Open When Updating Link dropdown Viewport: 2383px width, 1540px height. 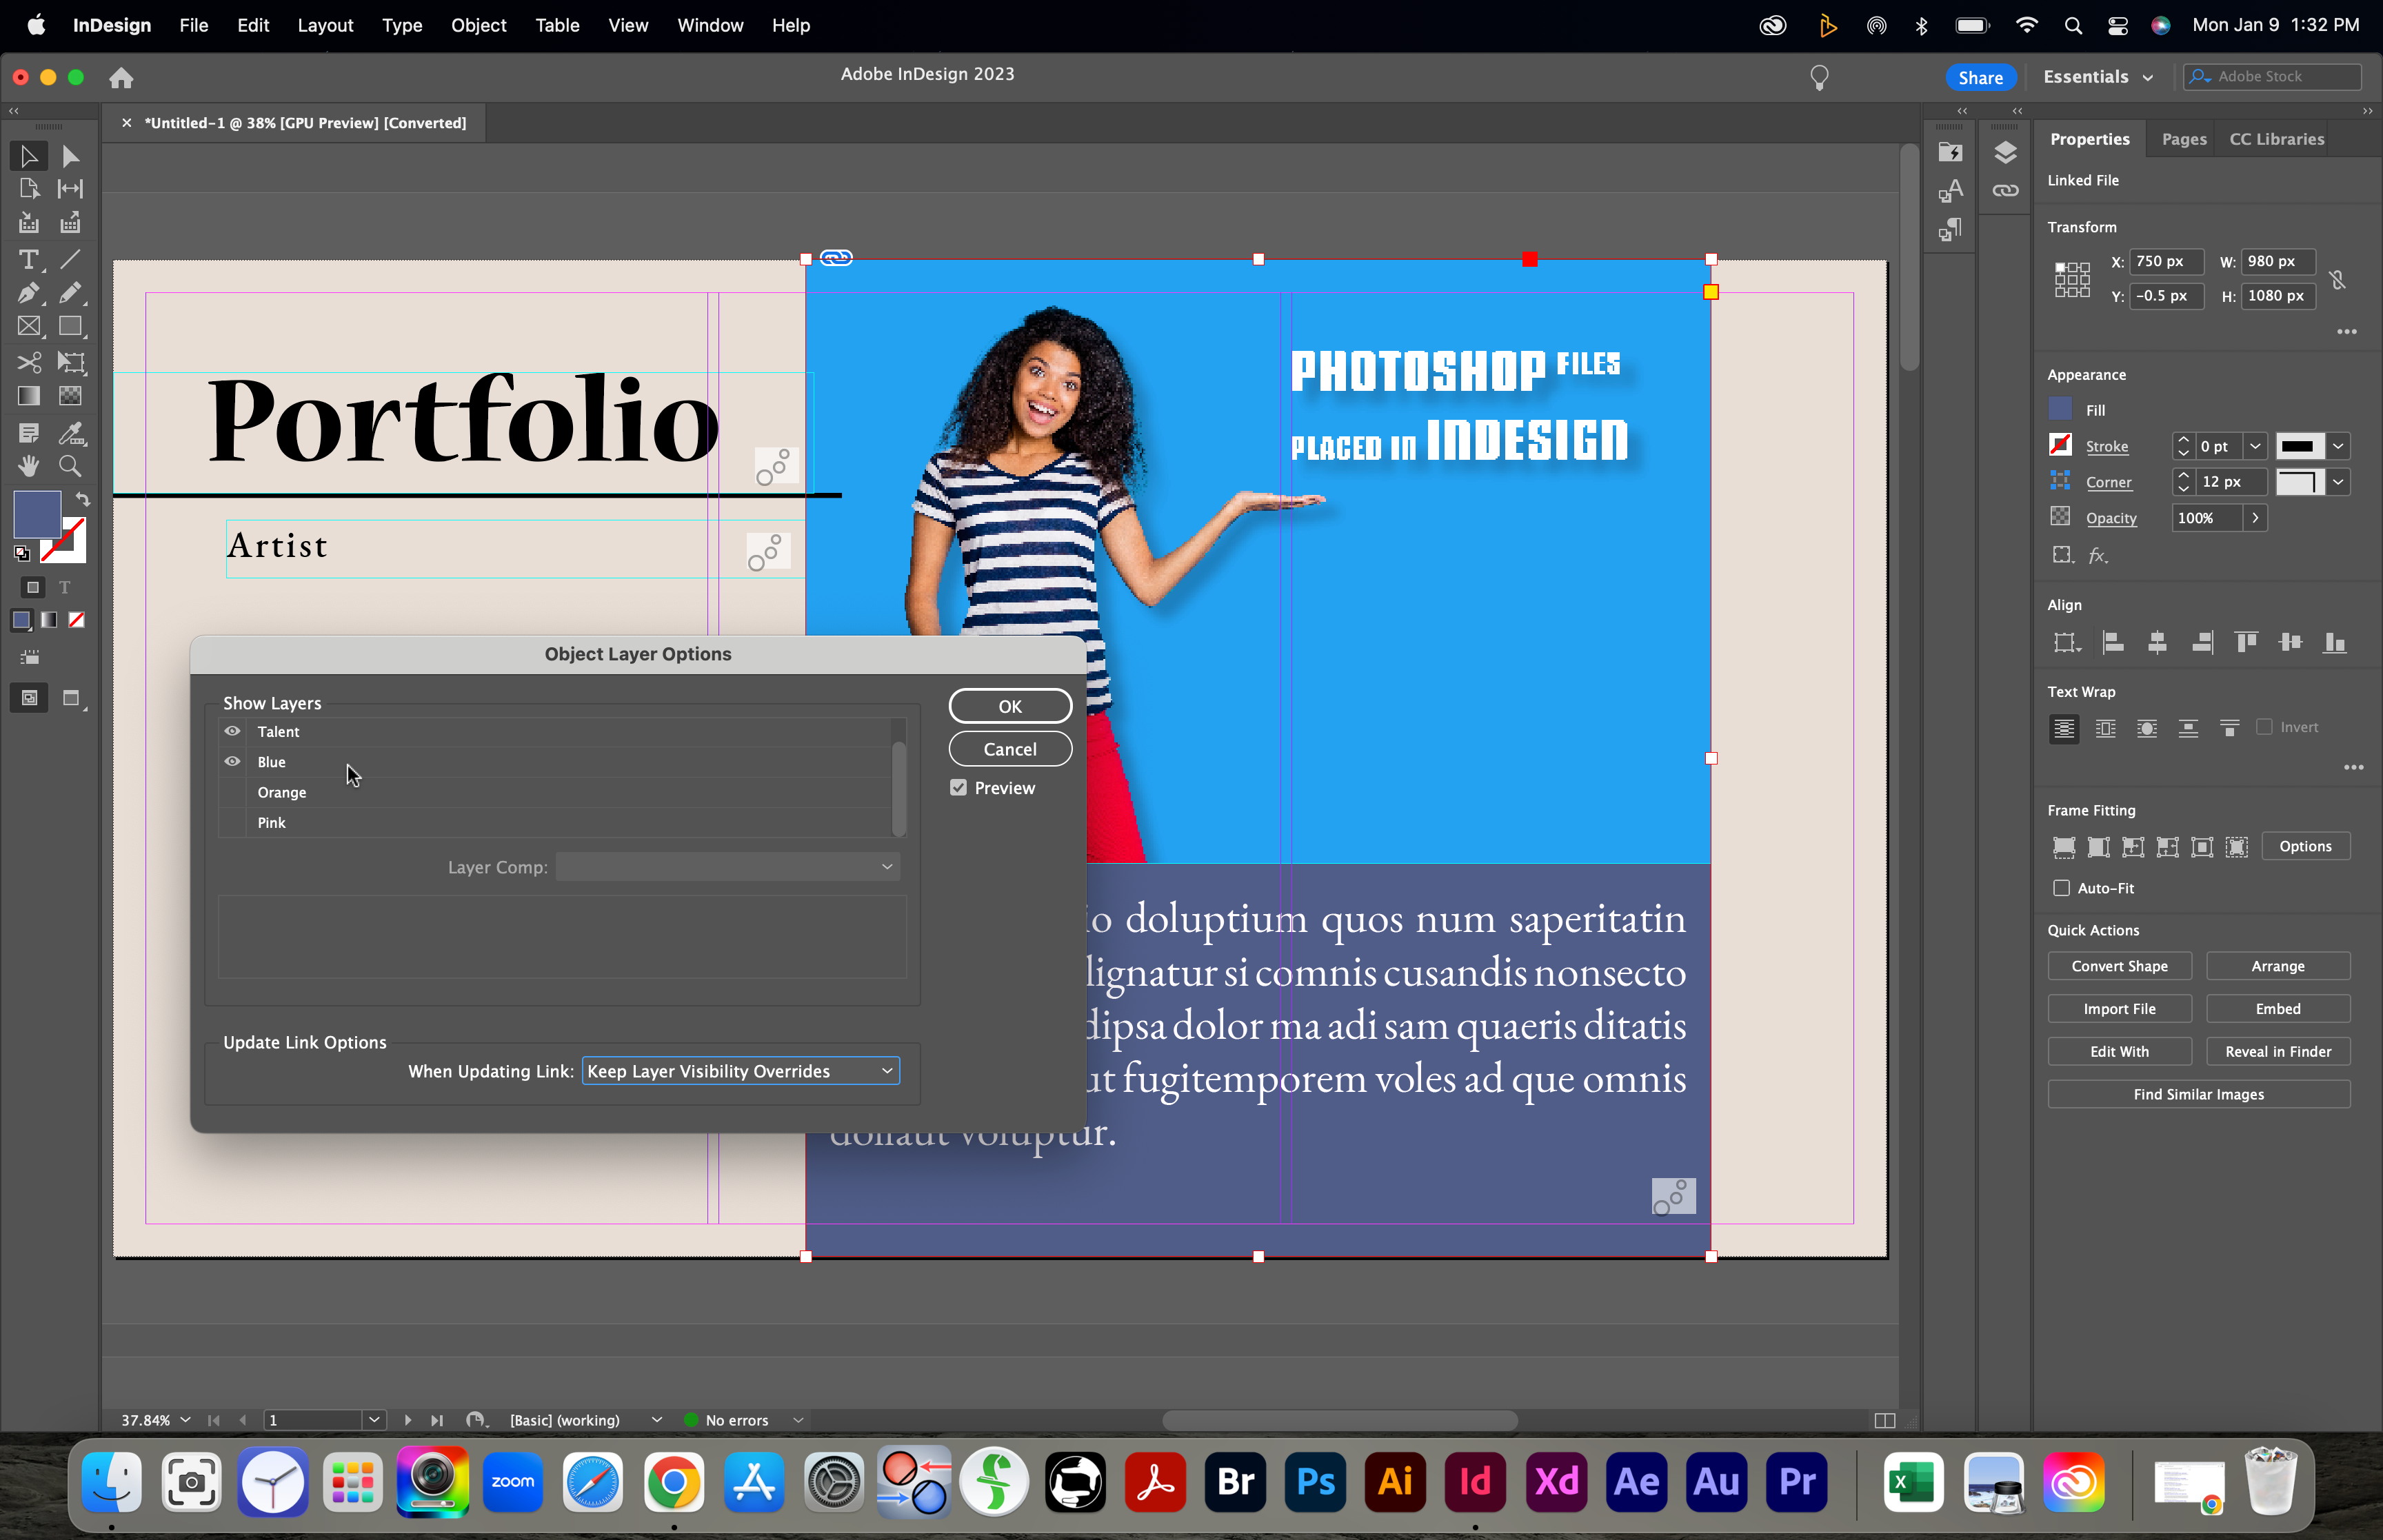(x=741, y=1071)
